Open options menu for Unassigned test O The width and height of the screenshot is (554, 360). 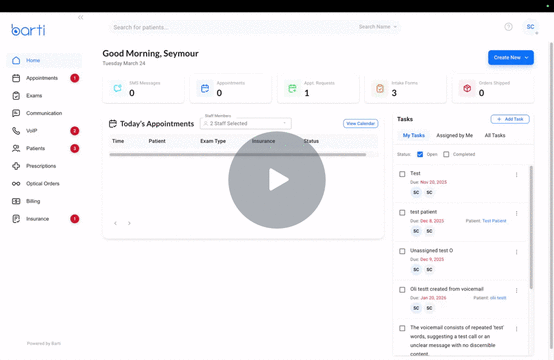(x=517, y=252)
